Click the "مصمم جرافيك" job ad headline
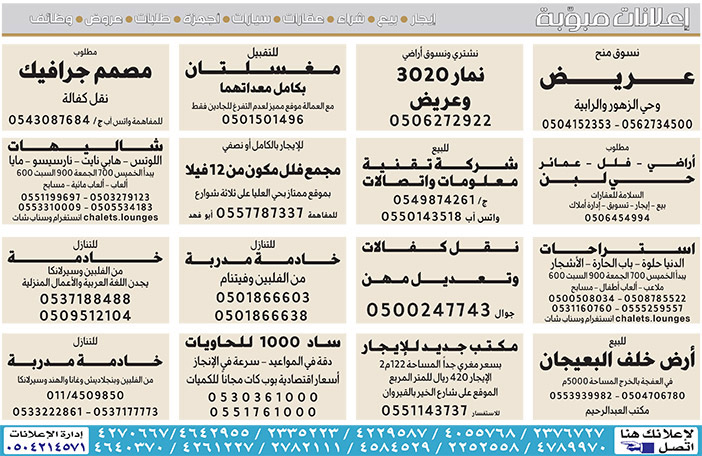702x456 pixels. click(x=85, y=71)
